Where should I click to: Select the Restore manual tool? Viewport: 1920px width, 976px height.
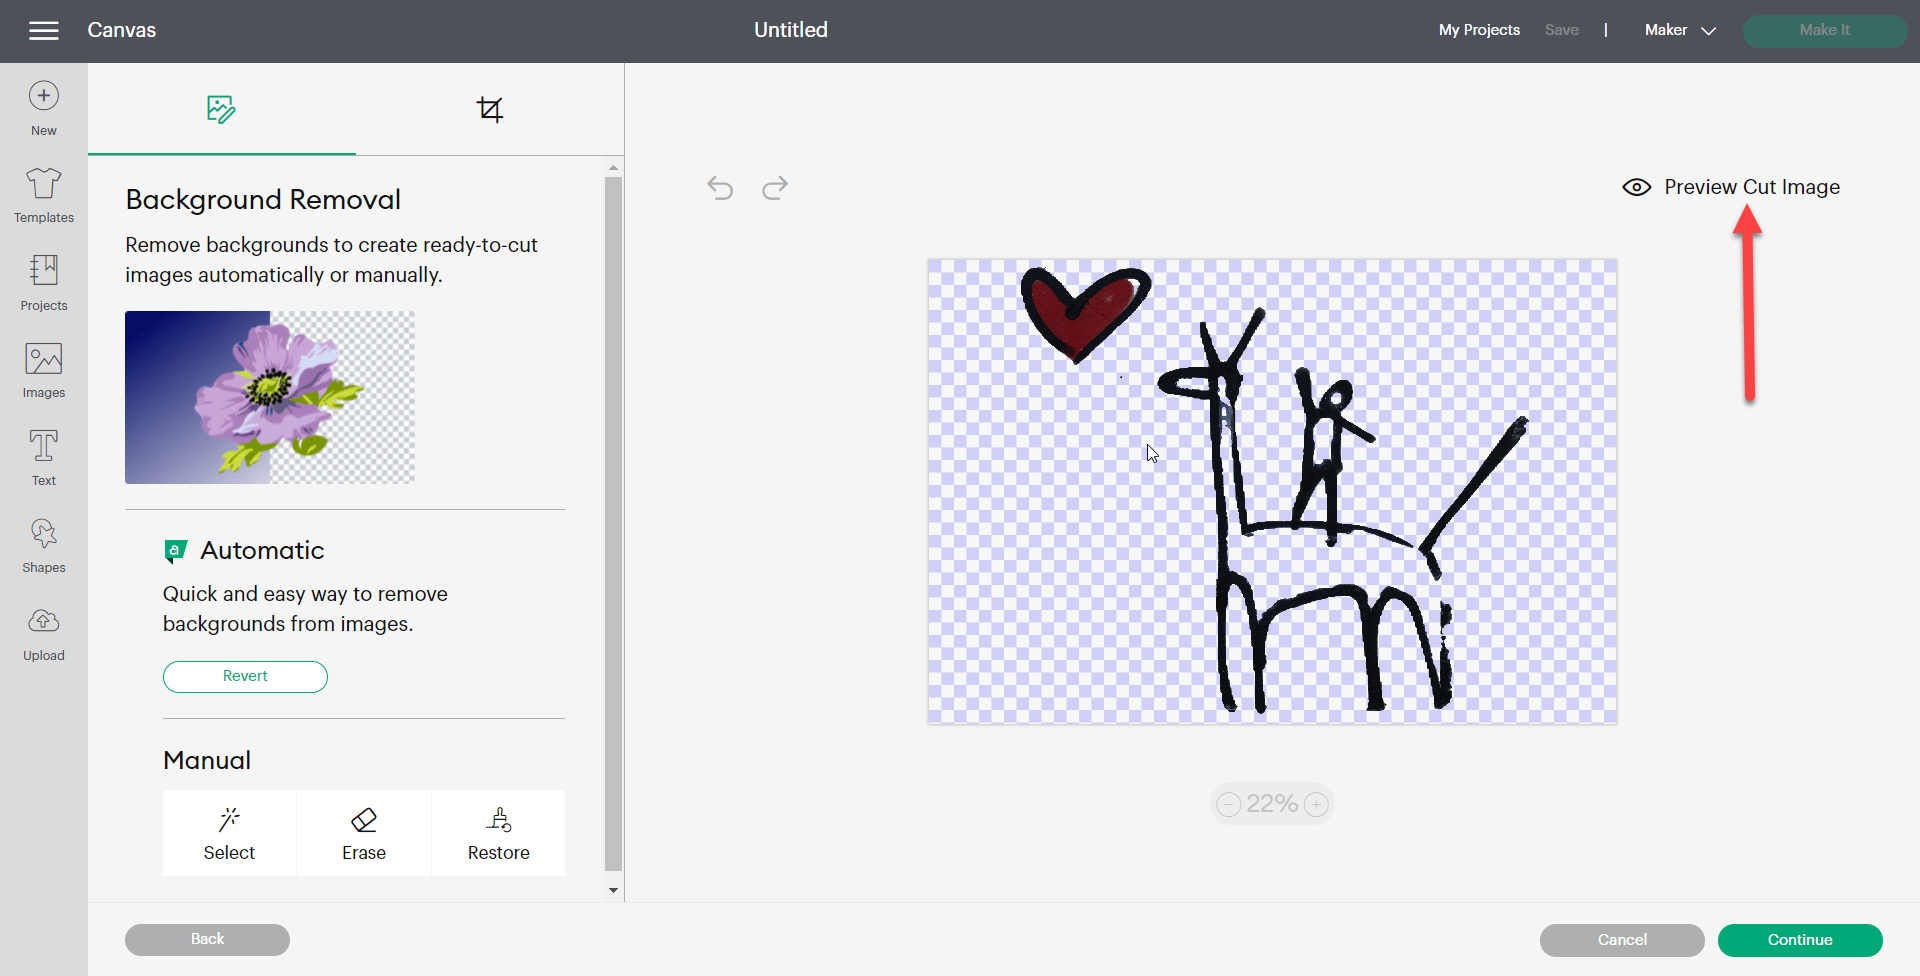click(498, 832)
